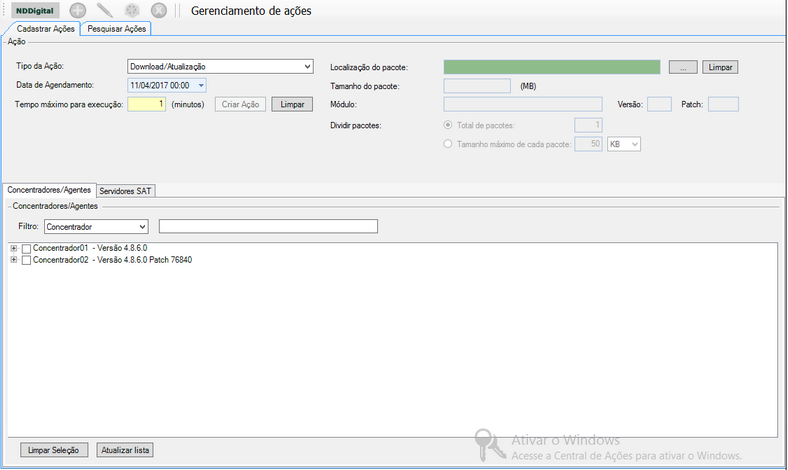Image resolution: width=788 pixels, height=470 pixels.
Task: Click Limpar next to the package location
Action: pyautogui.click(x=720, y=67)
